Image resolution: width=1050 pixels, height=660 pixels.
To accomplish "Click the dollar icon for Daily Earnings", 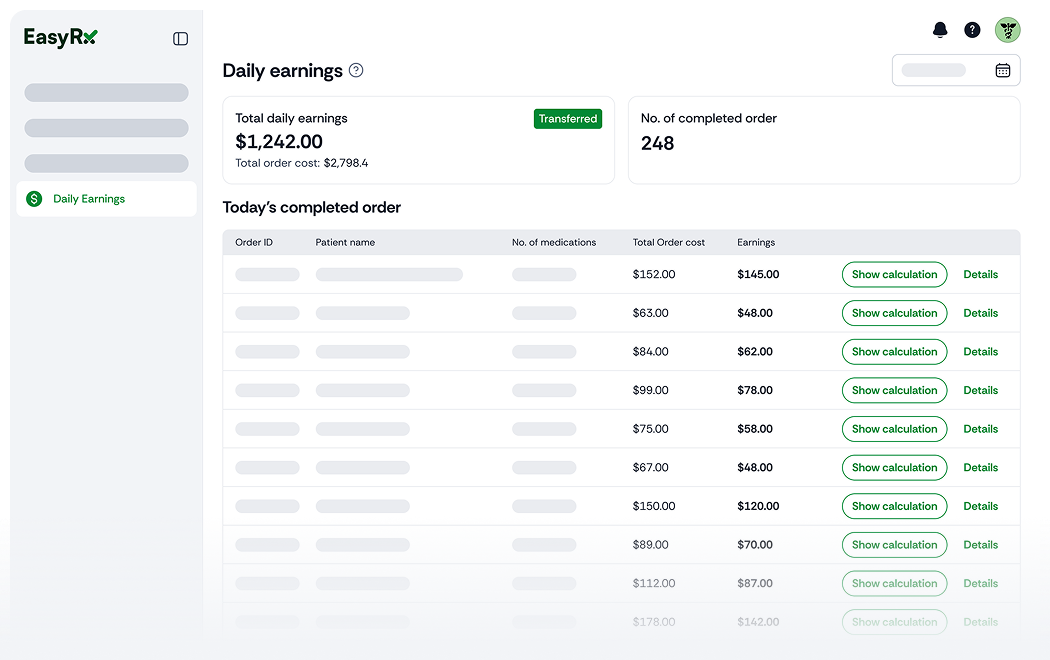I will (34, 199).
